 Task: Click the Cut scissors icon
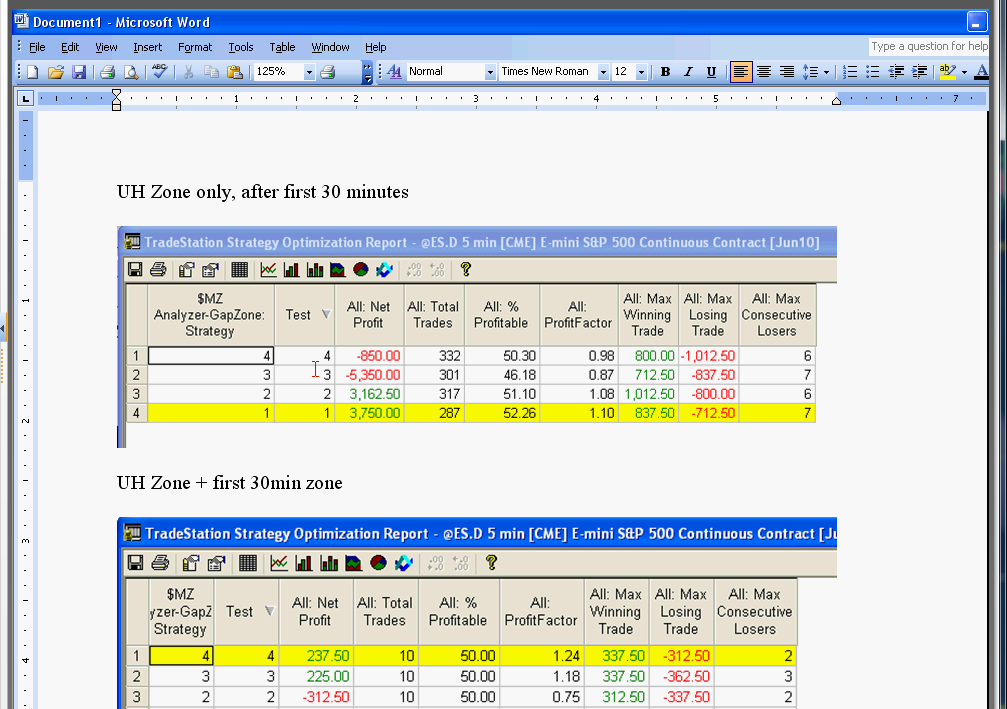tap(188, 72)
